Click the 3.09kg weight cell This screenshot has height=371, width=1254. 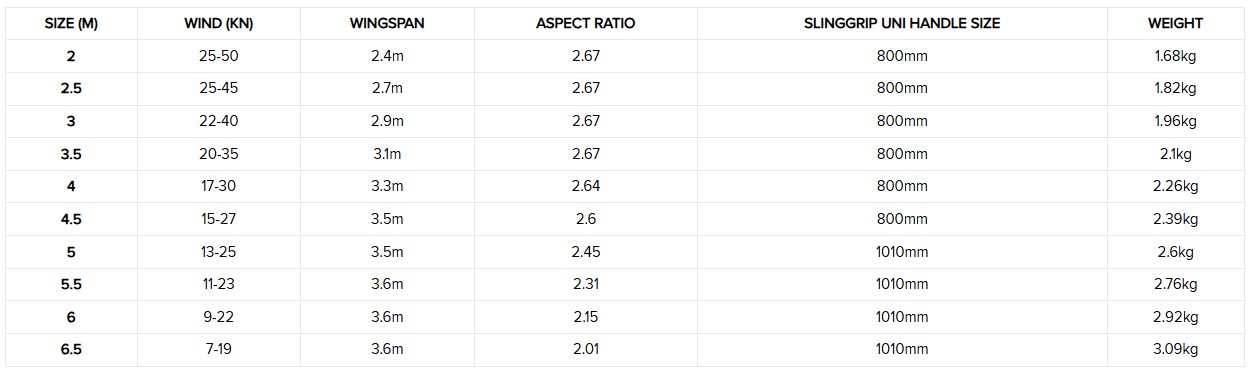click(1175, 349)
